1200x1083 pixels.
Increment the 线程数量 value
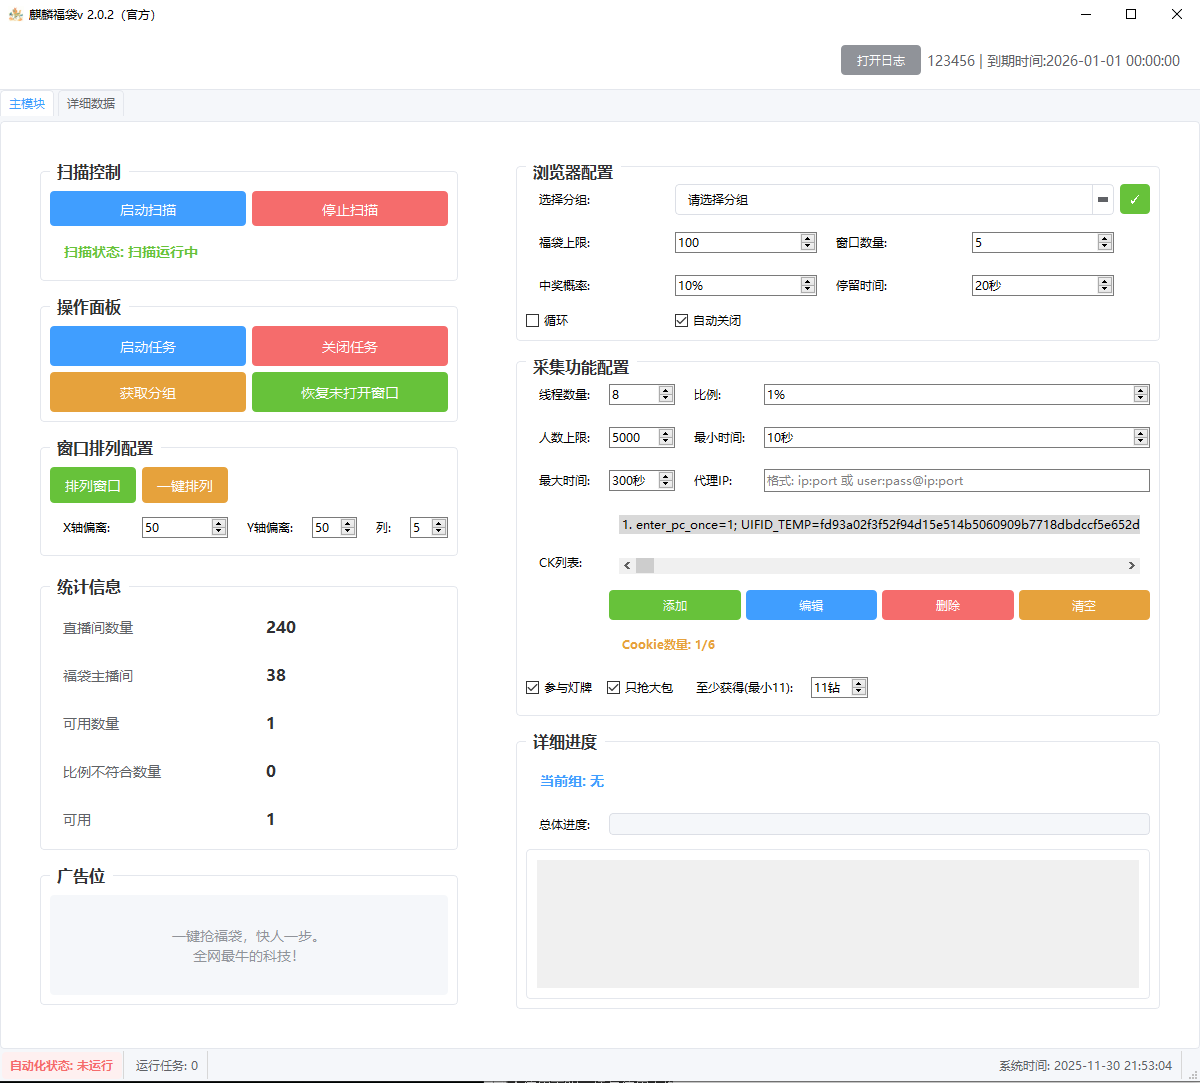click(664, 390)
